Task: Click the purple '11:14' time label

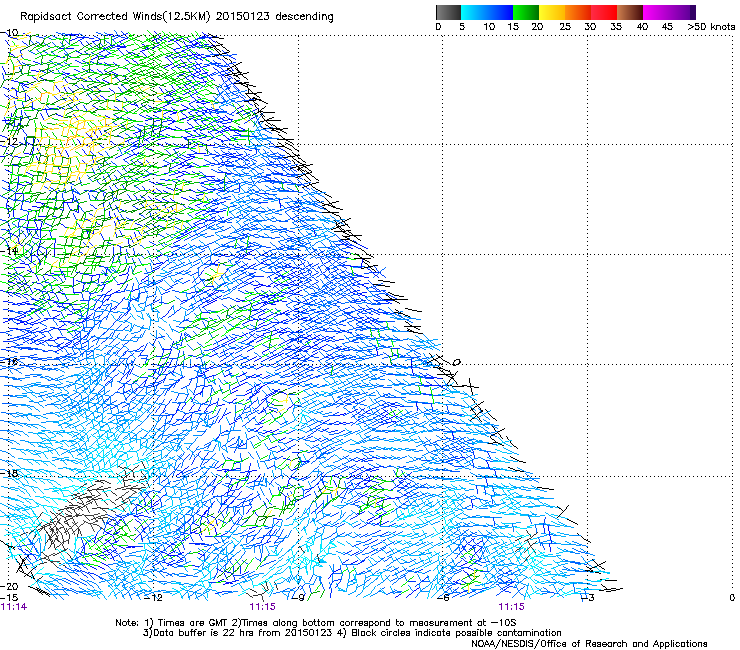Action: click(x=14, y=607)
